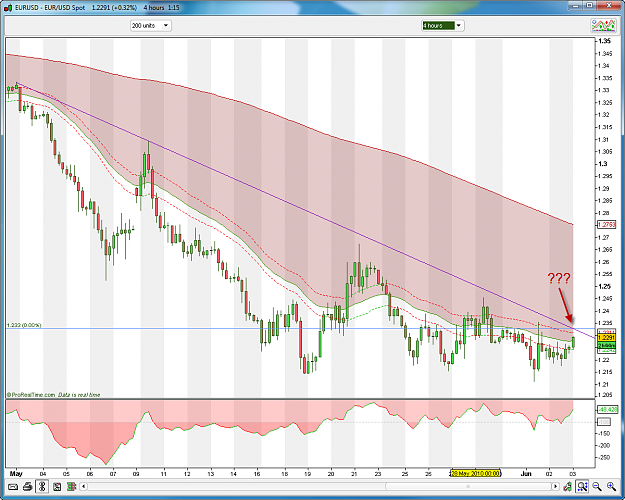Click the red 1.2753 moving average price label
The width and height of the screenshot is (625, 500).
[x=607, y=225]
